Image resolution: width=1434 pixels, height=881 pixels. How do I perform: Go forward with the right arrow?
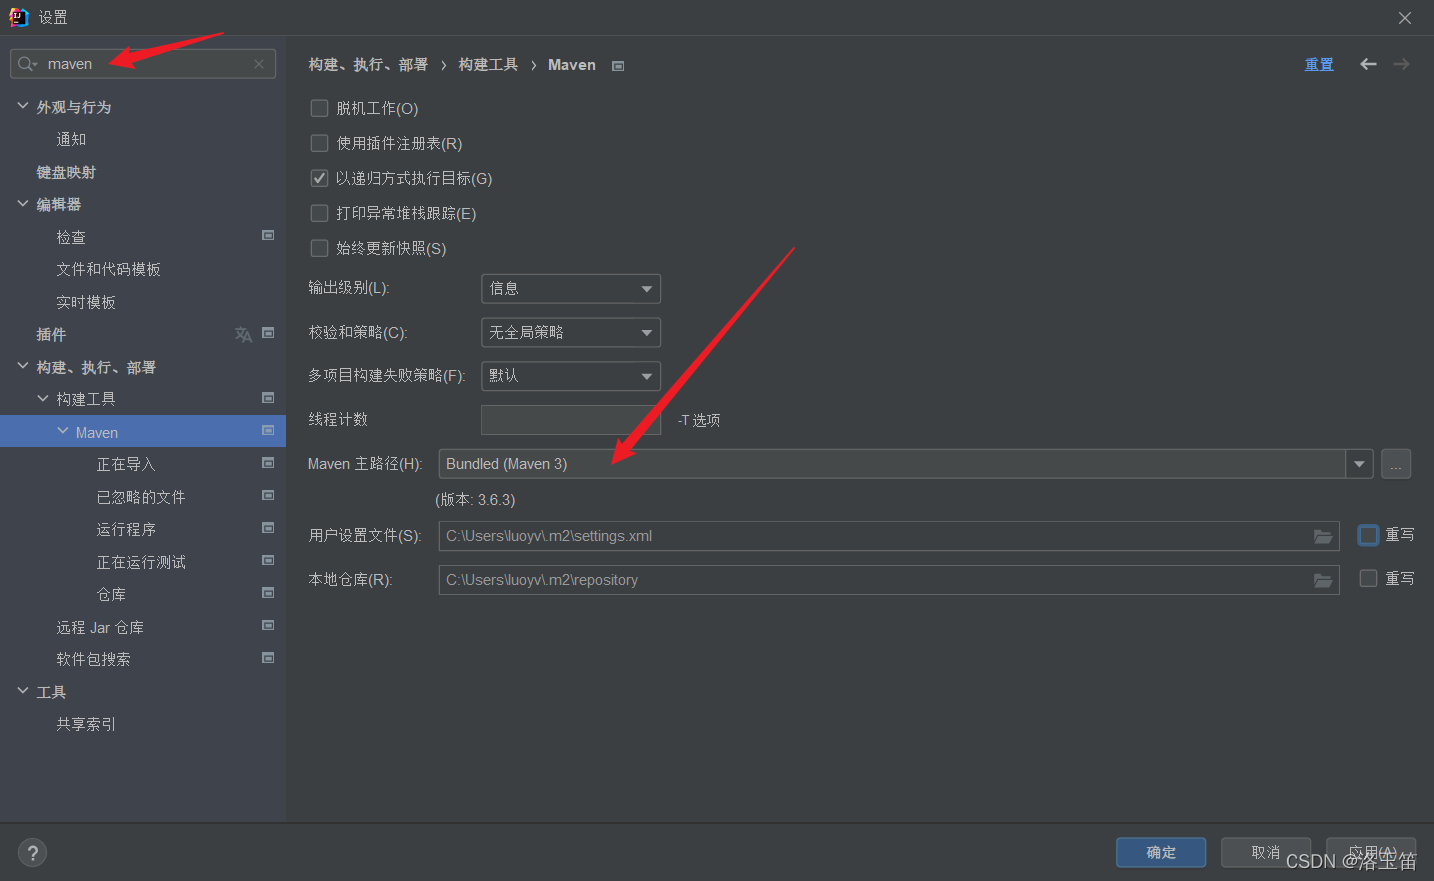click(1402, 64)
